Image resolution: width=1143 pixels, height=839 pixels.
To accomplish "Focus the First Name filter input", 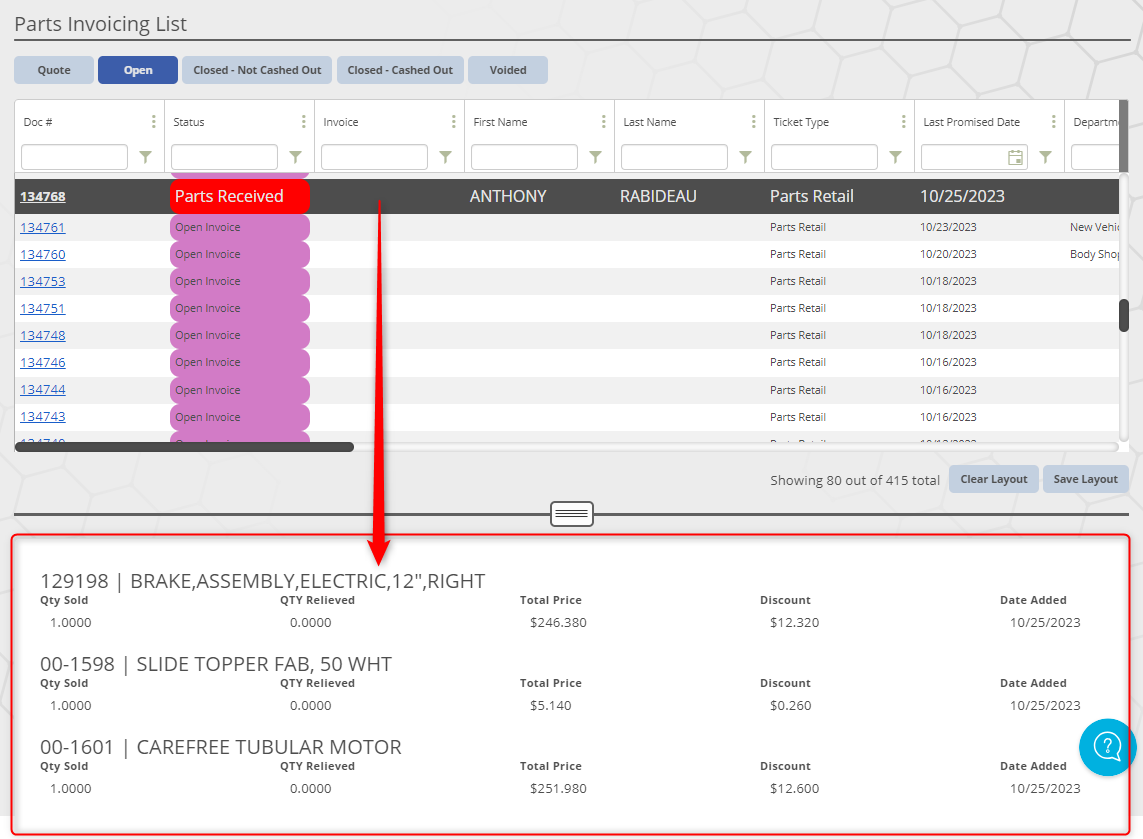I will [x=525, y=157].
